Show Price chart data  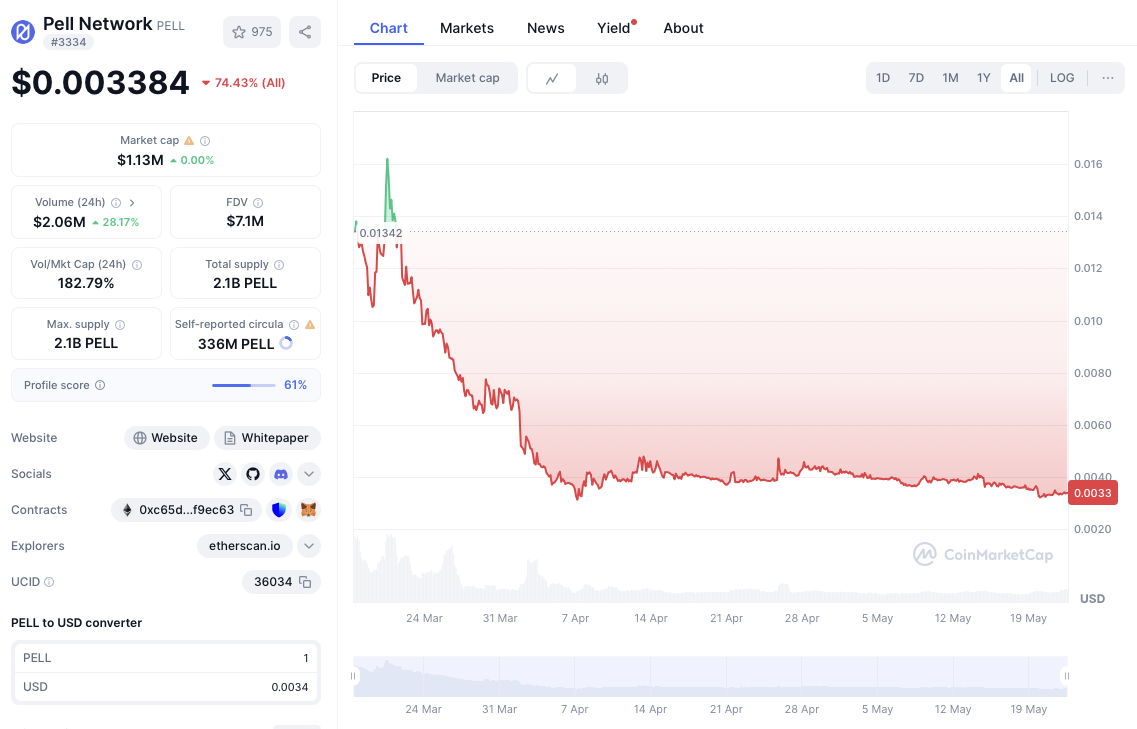pos(386,78)
